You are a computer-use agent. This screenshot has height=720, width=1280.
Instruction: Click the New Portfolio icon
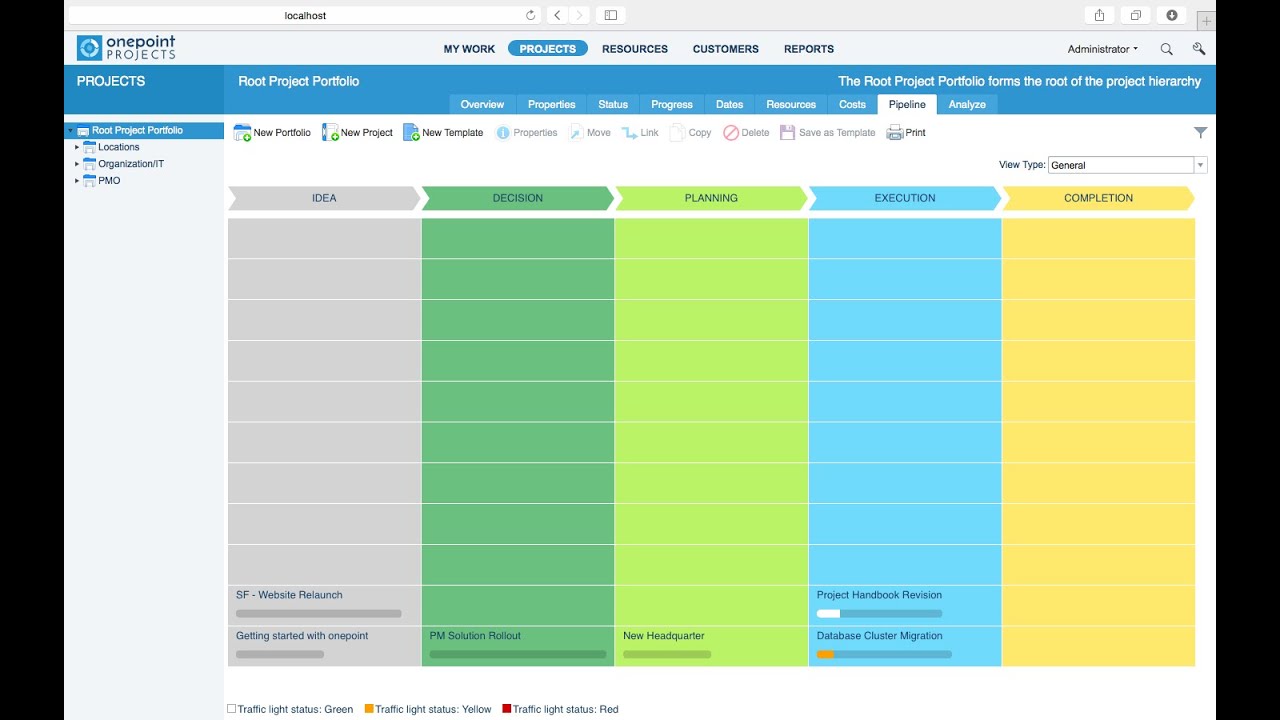(x=242, y=133)
